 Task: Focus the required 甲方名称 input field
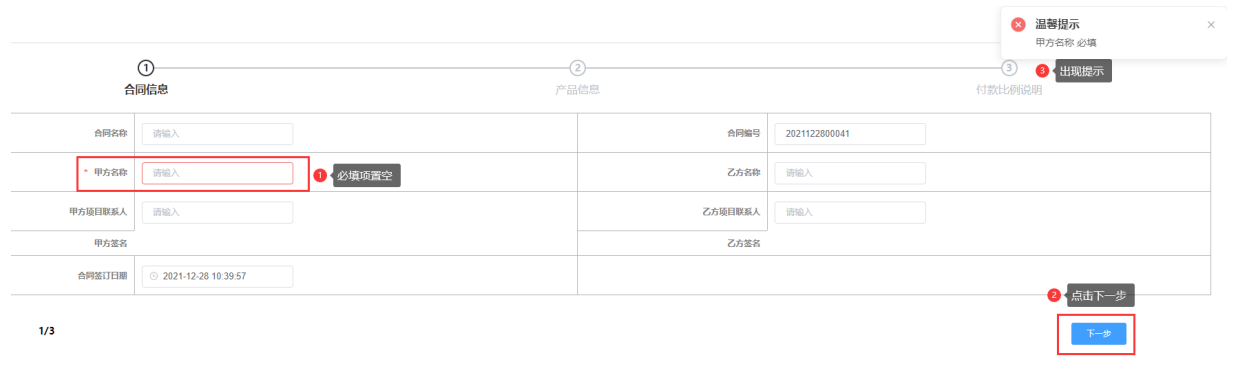point(217,173)
